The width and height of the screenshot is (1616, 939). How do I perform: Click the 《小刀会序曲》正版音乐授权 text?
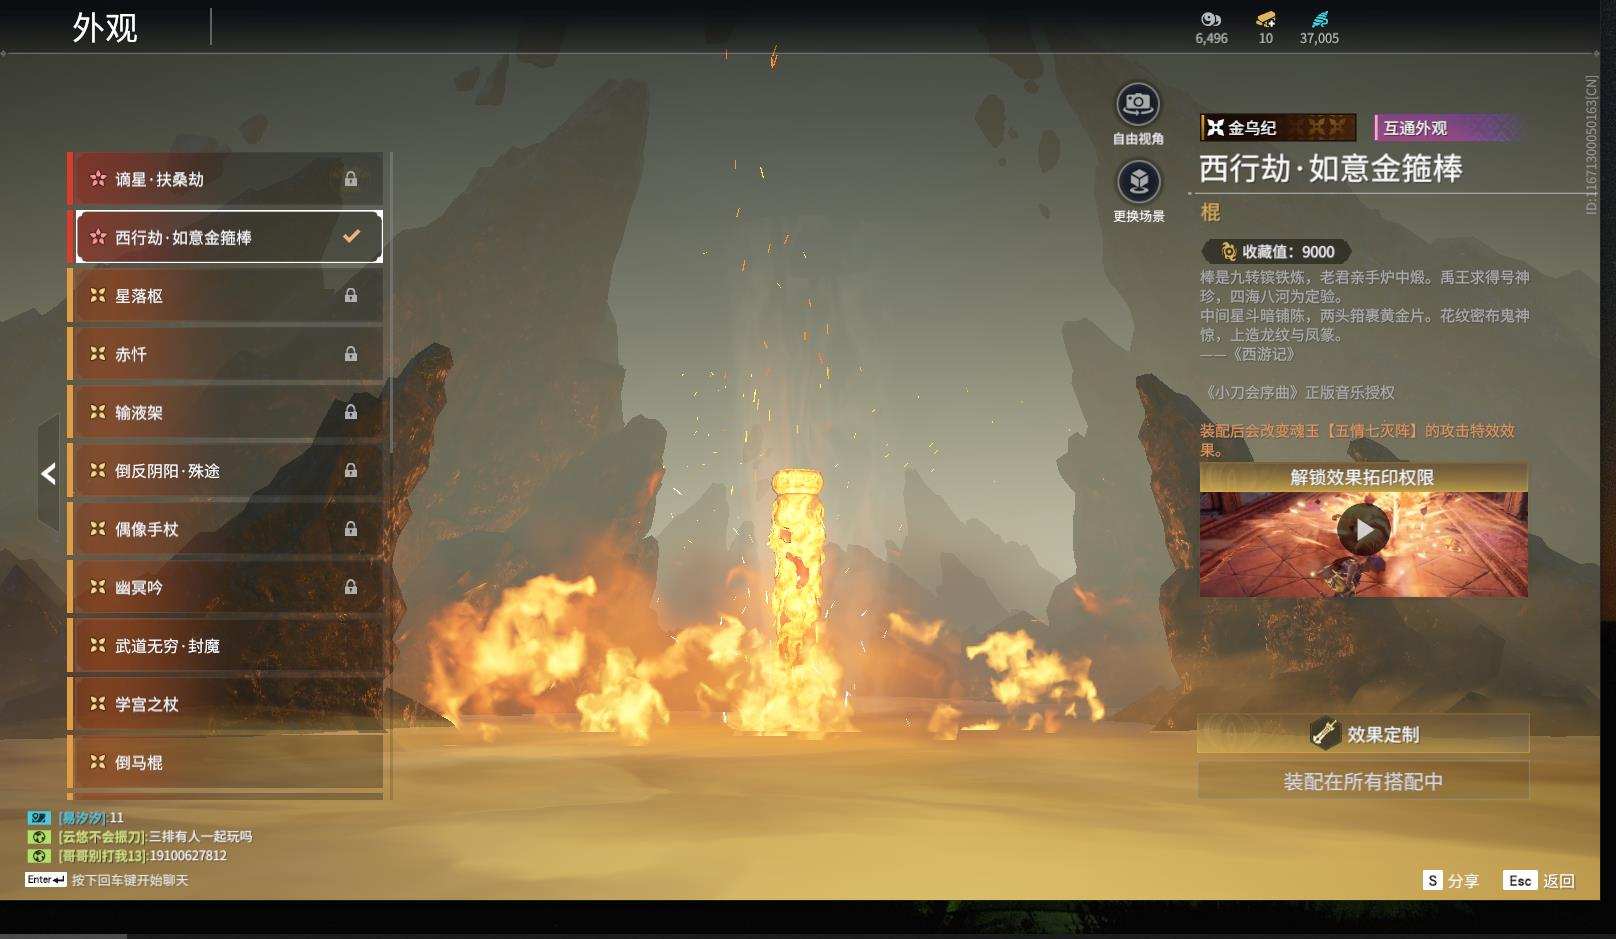1299,392
